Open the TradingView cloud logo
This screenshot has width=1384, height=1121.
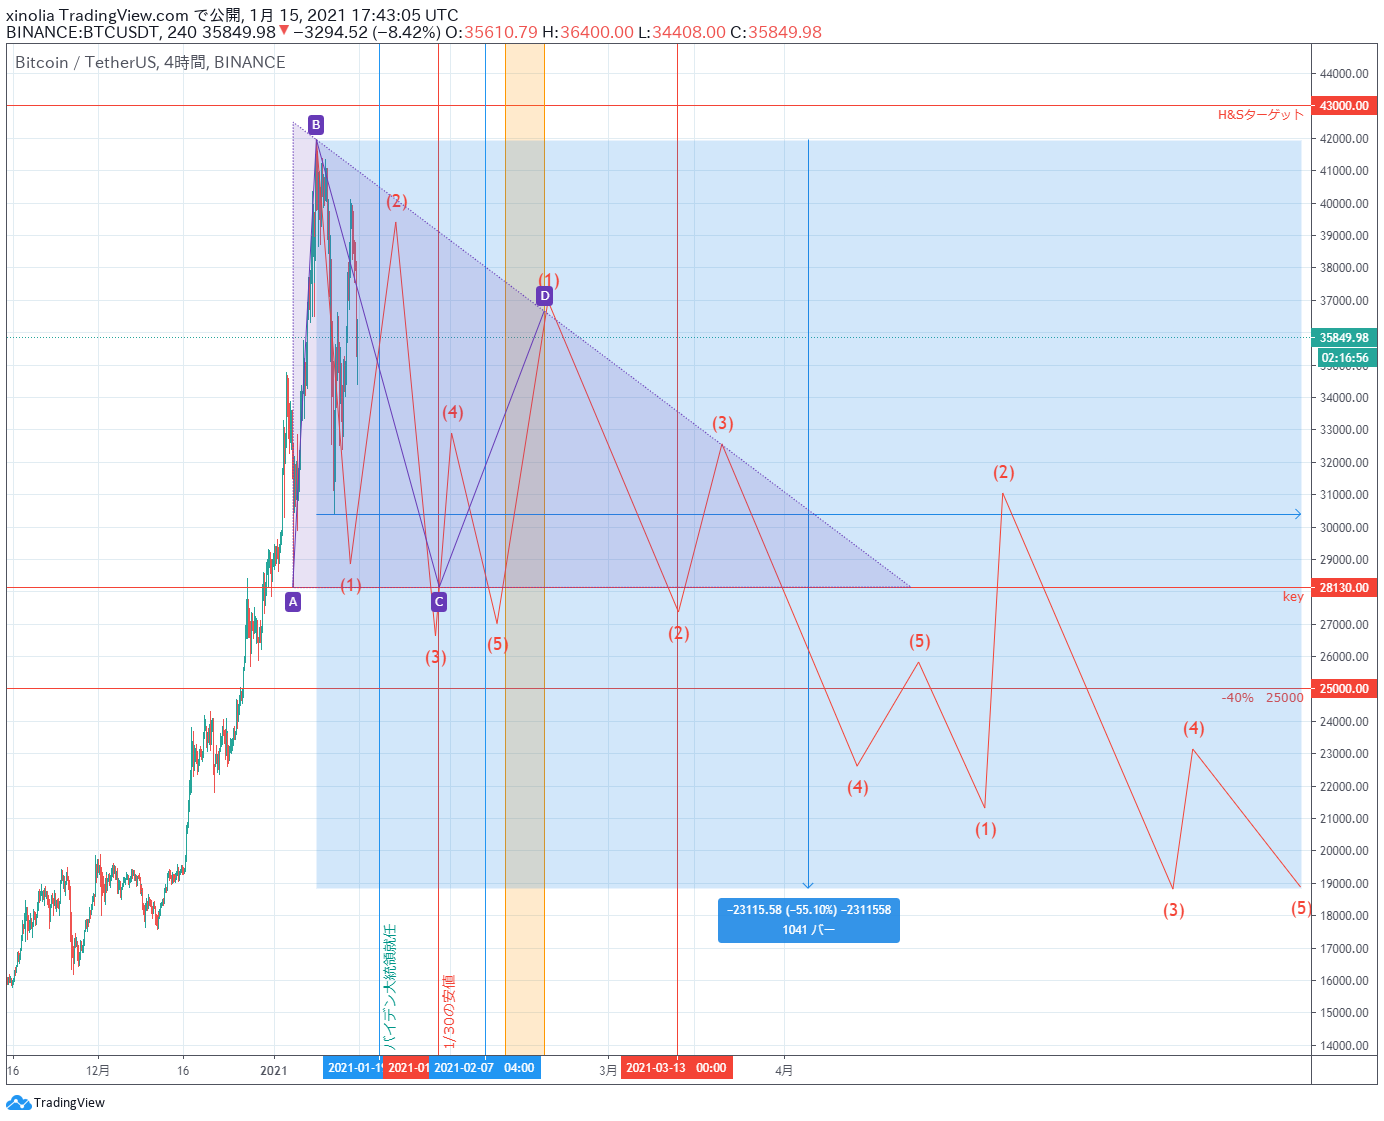click(18, 1103)
